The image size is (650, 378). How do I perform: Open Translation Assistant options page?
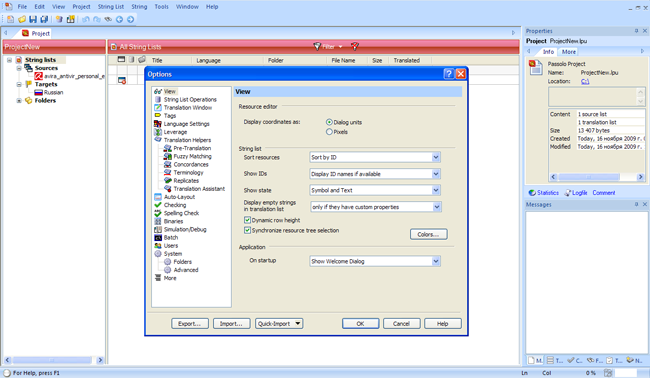coord(199,189)
